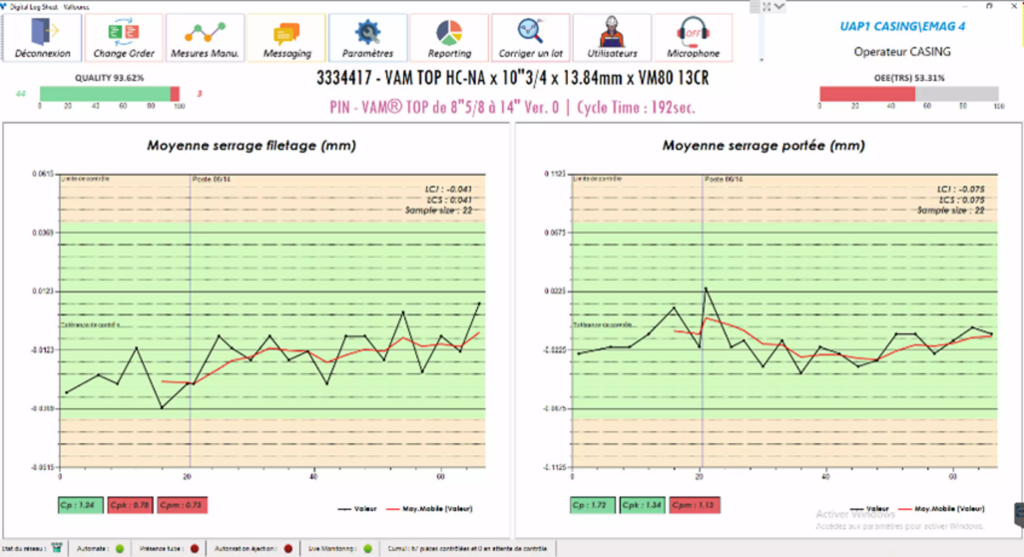The width and height of the screenshot is (1024, 557).
Task: Click the UAP1 CASING\EMAG 4 link
Action: [x=902, y=26]
